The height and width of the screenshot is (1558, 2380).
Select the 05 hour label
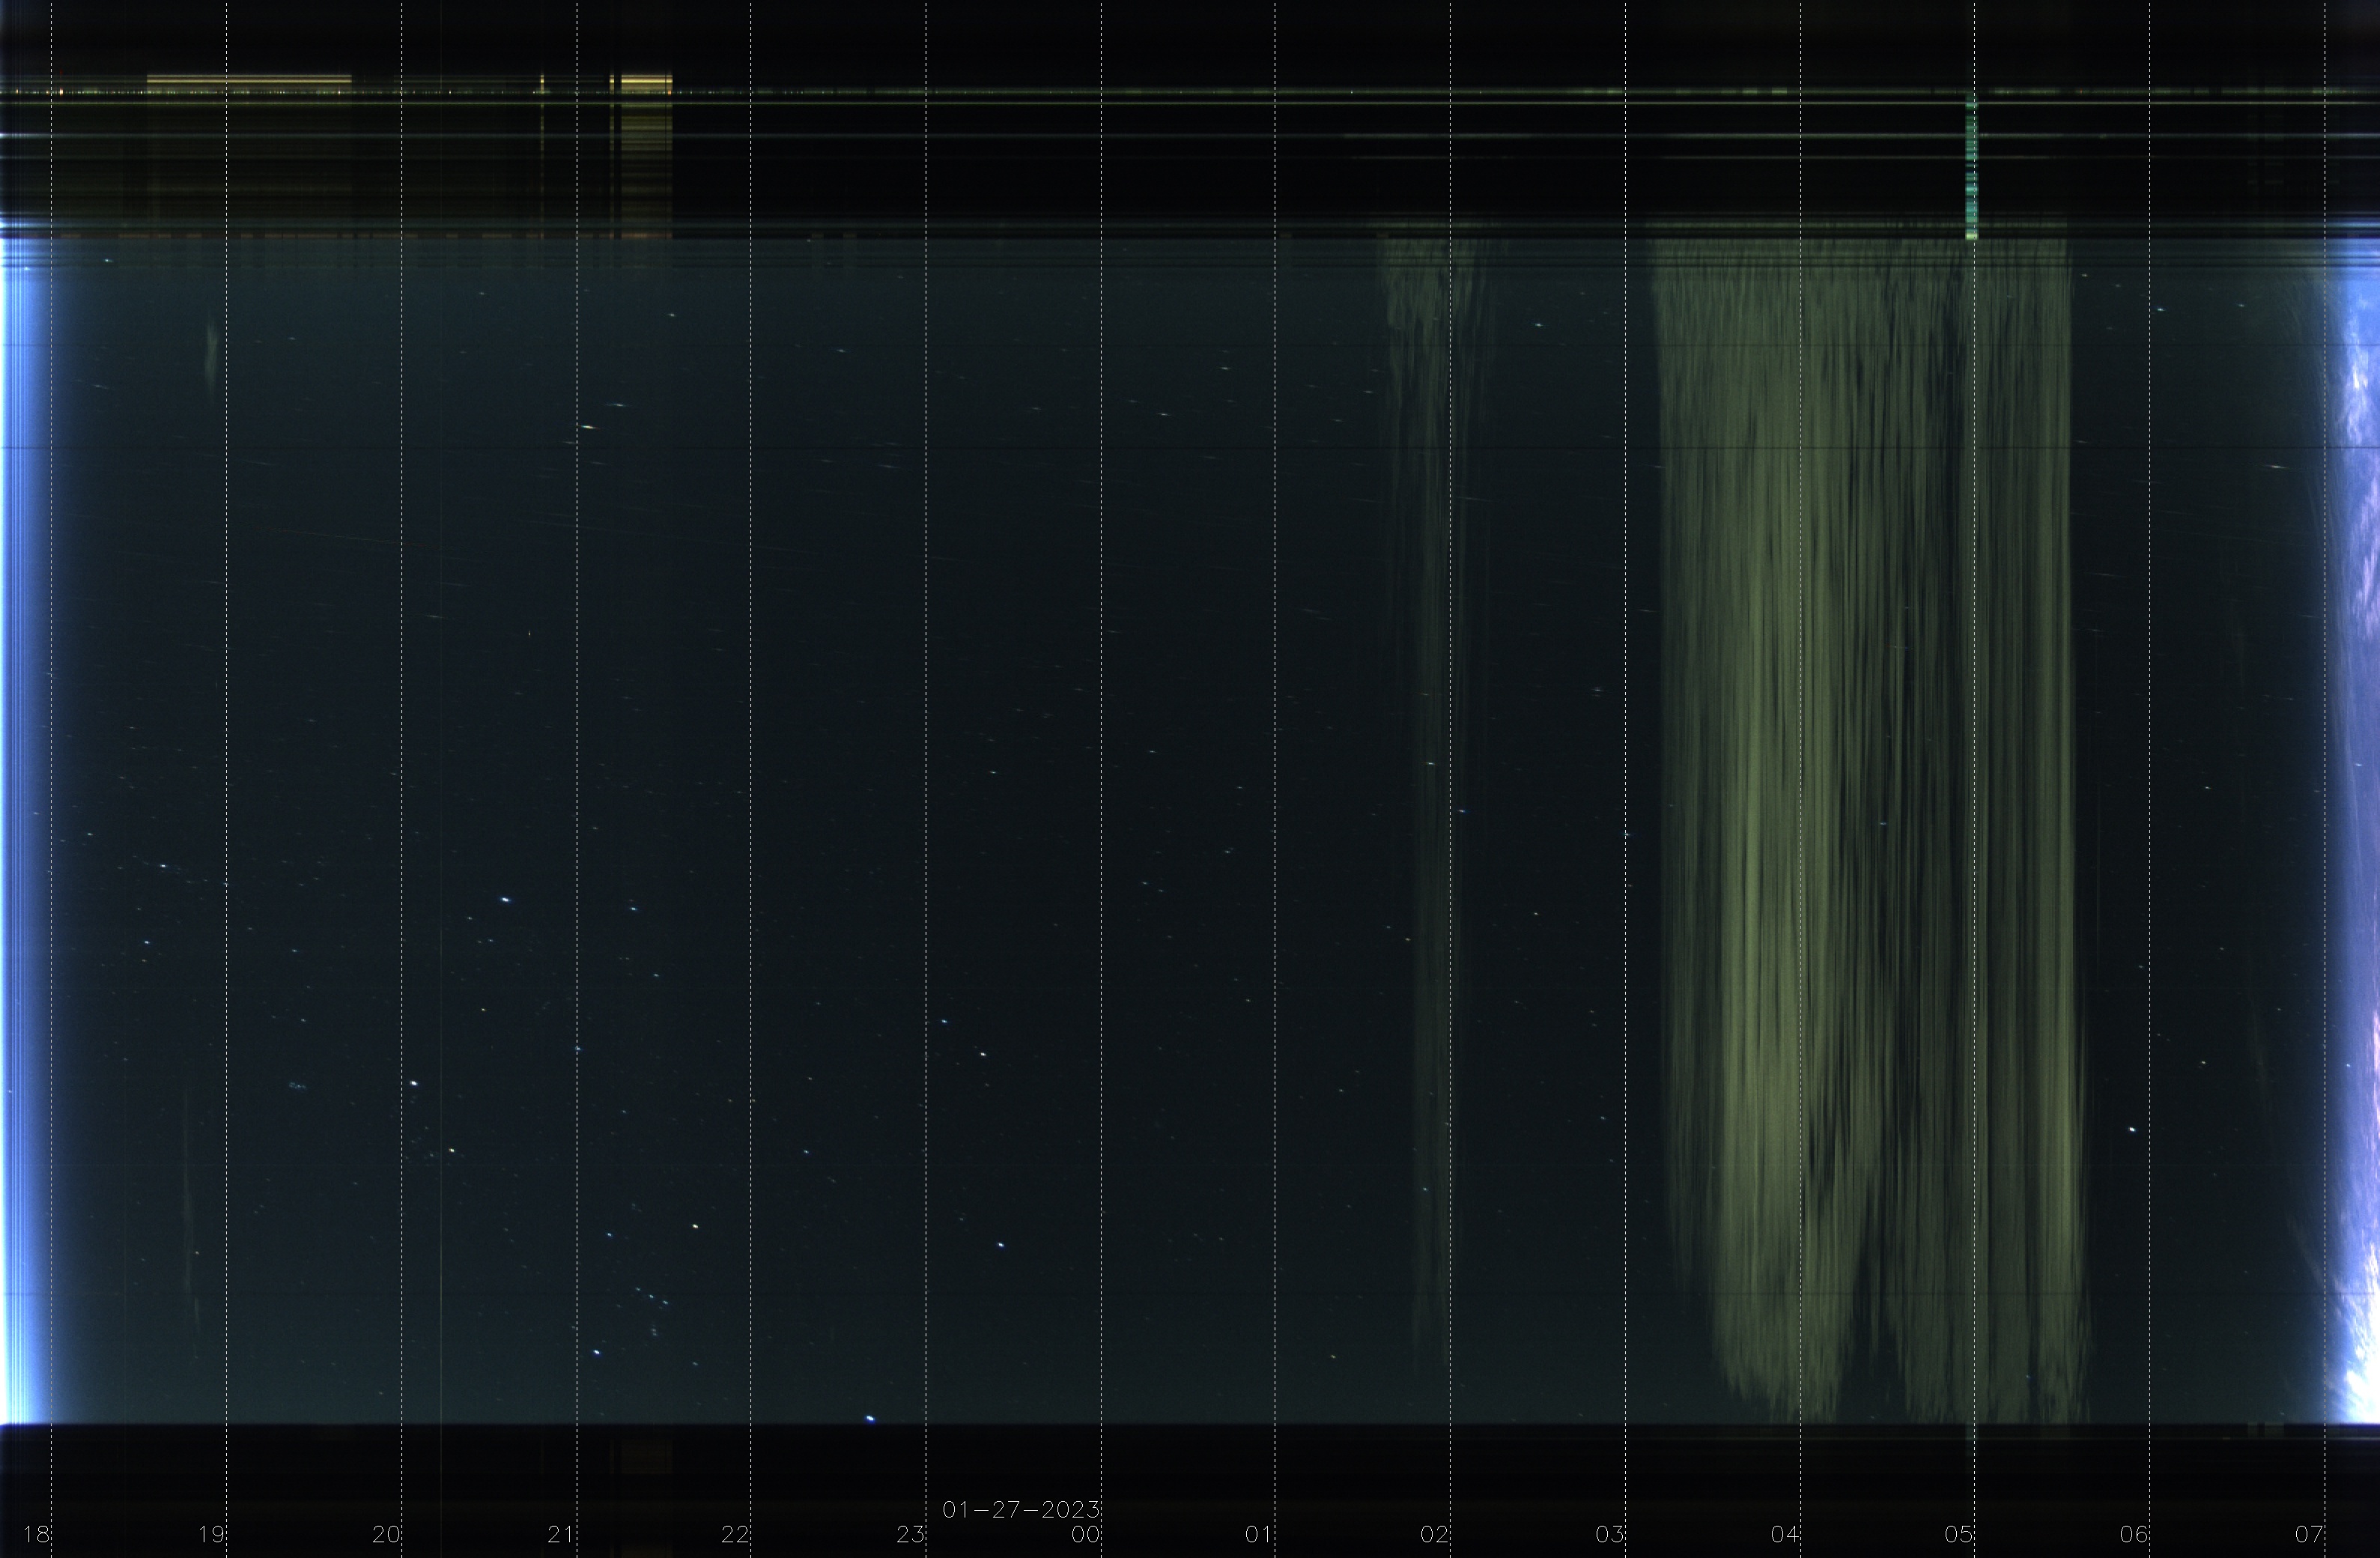click(1959, 1533)
